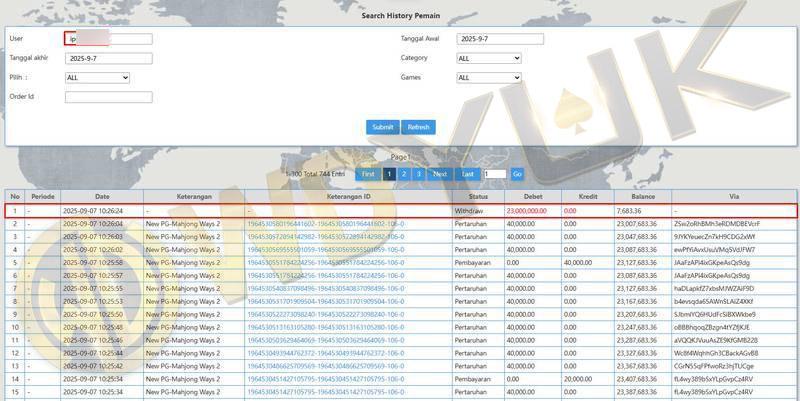
Task: Go to the Last page
Action: [467, 174]
